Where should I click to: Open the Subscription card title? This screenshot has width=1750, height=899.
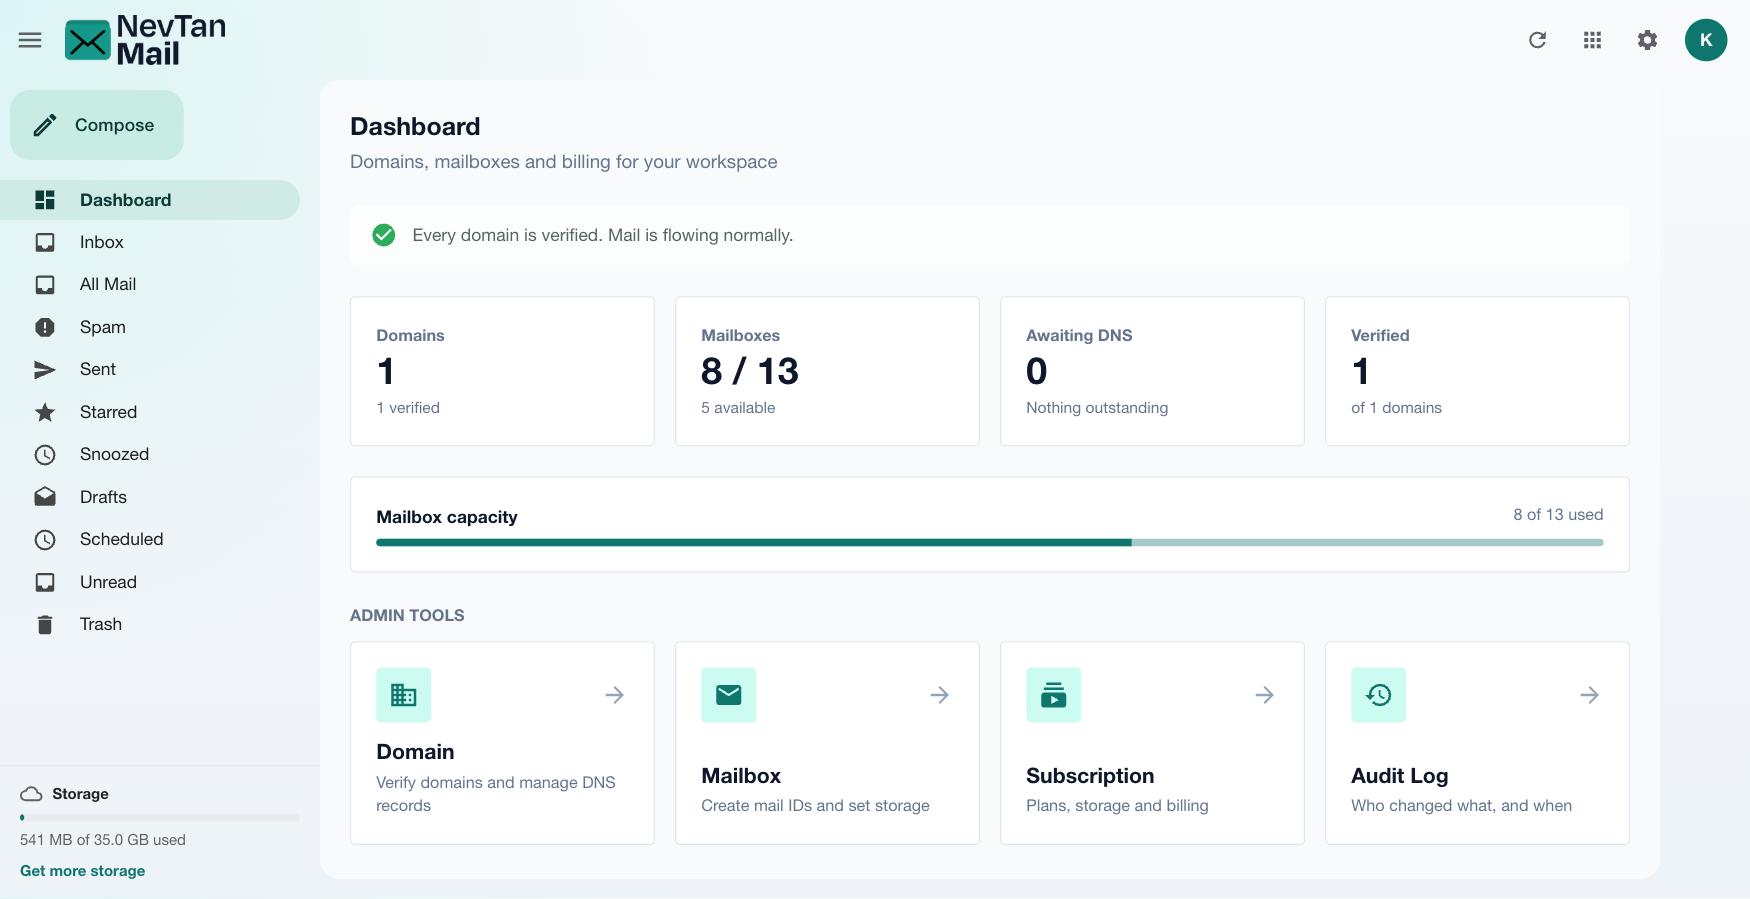[1090, 776]
